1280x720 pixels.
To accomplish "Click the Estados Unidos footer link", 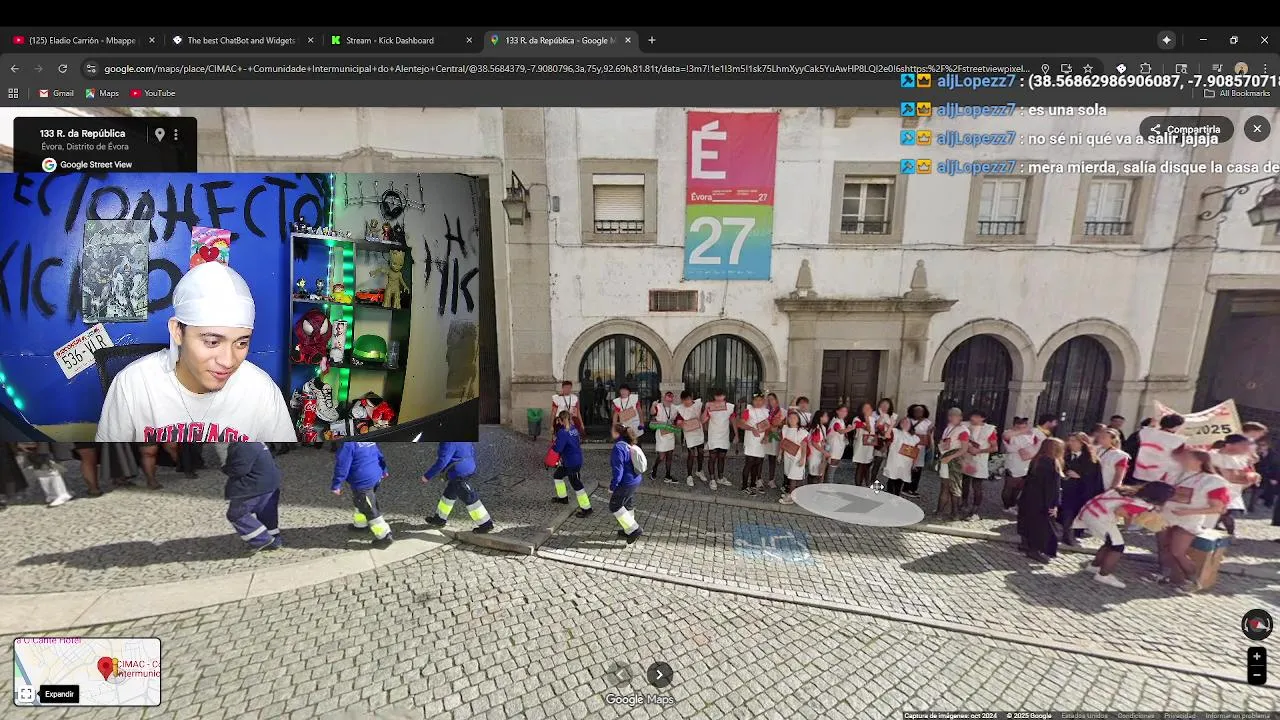I will 1084,716.
